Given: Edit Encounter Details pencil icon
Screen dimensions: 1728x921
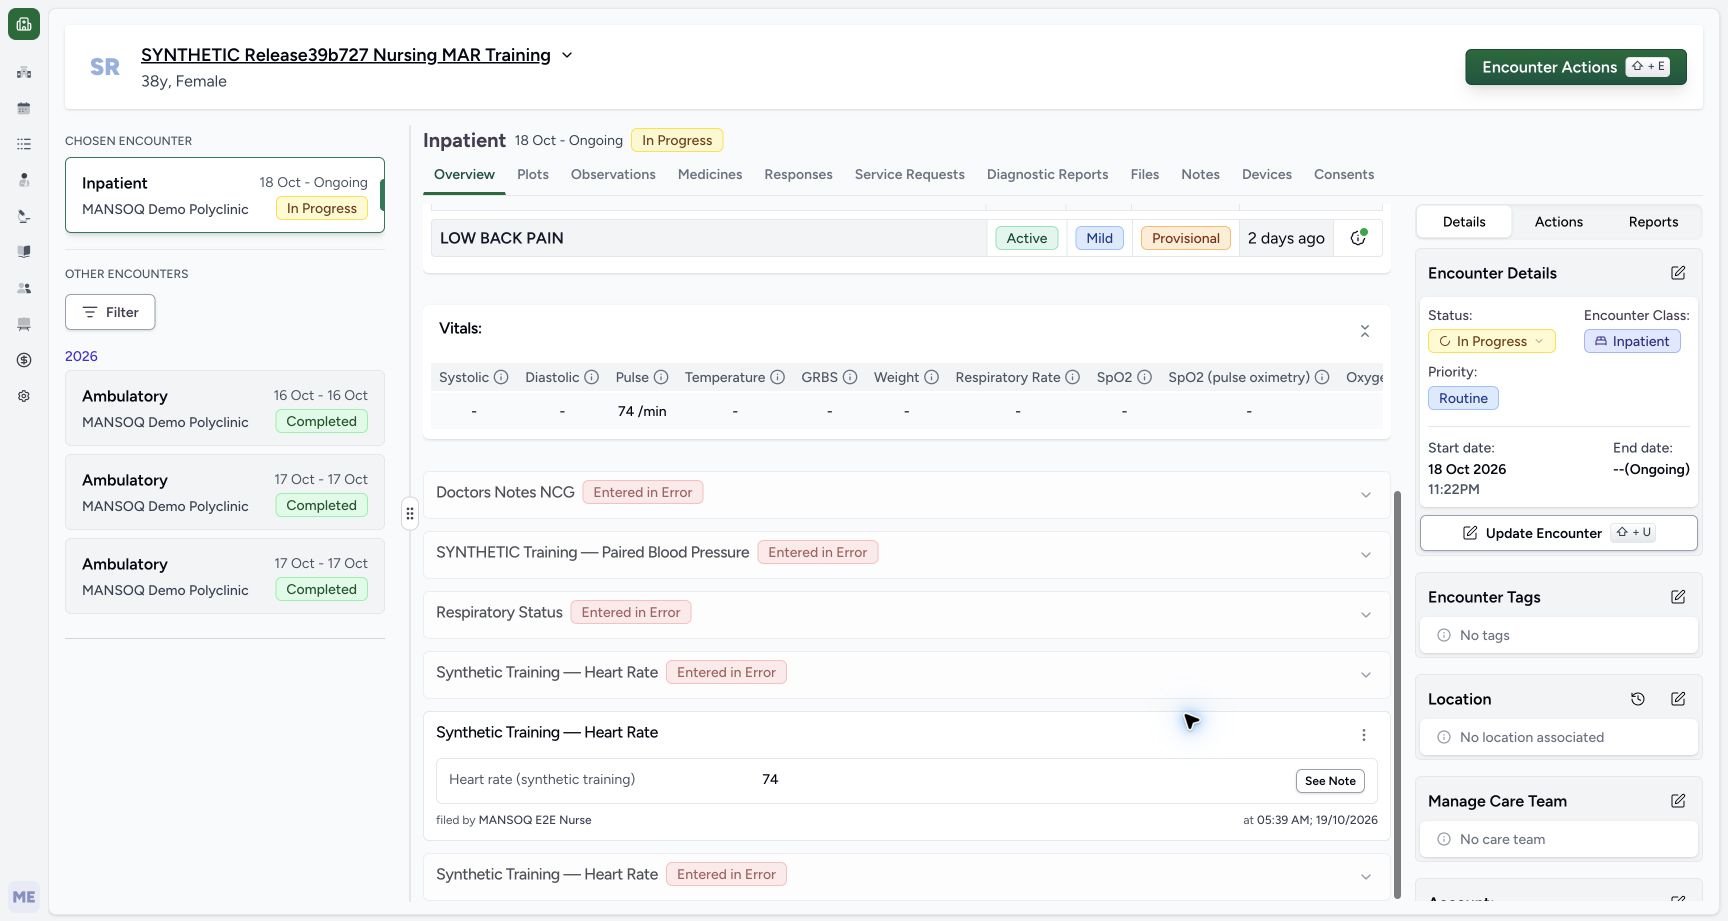Looking at the screenshot, I should (x=1678, y=273).
